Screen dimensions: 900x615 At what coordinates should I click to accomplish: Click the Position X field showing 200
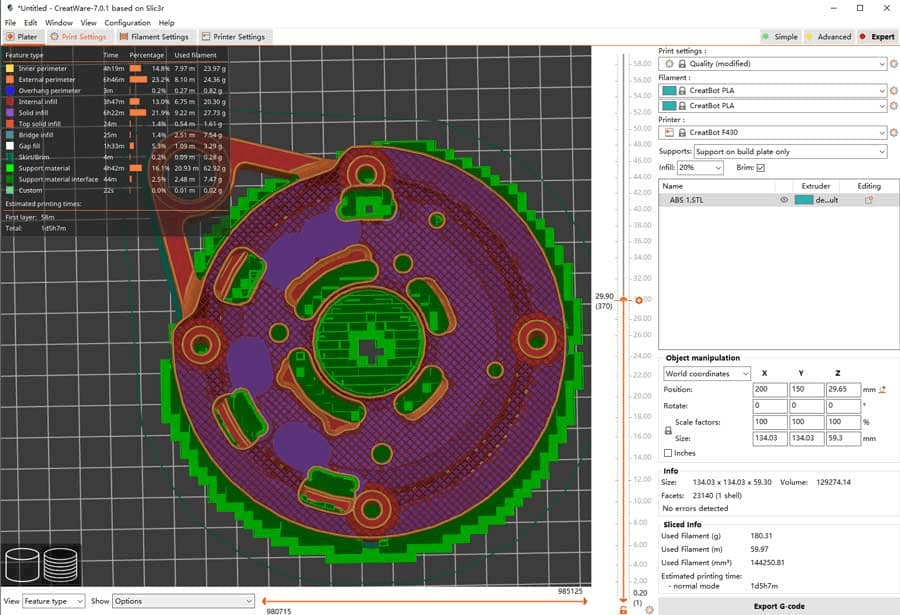[770, 389]
